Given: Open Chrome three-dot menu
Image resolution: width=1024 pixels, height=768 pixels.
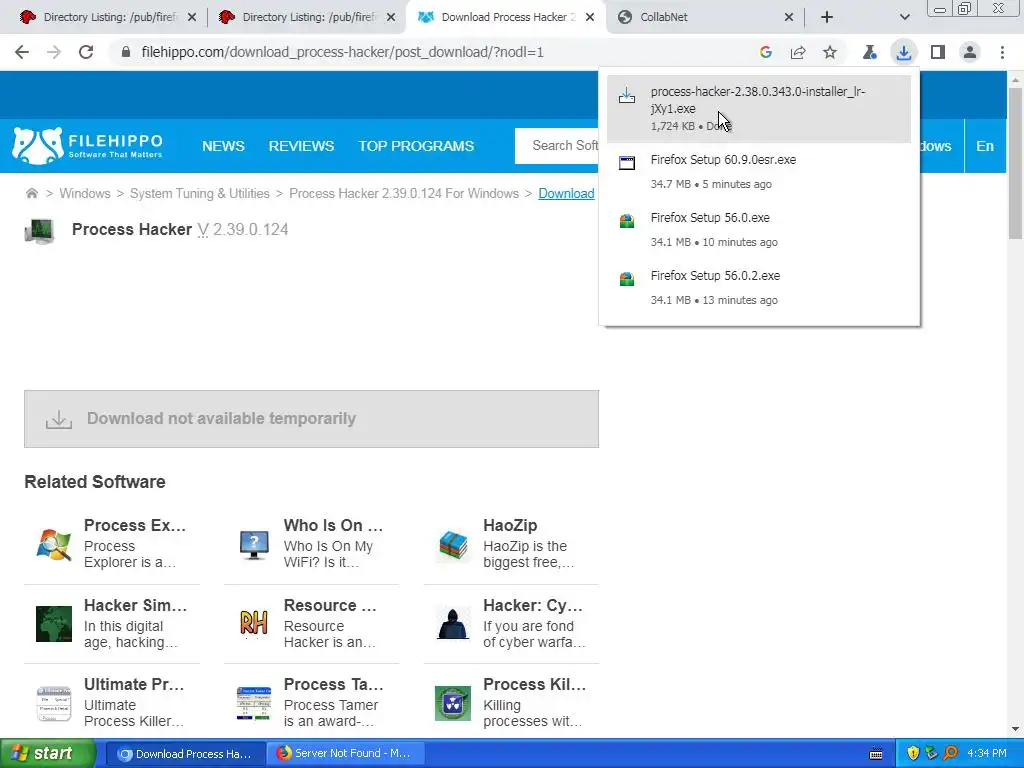Looking at the screenshot, I should [1002, 52].
